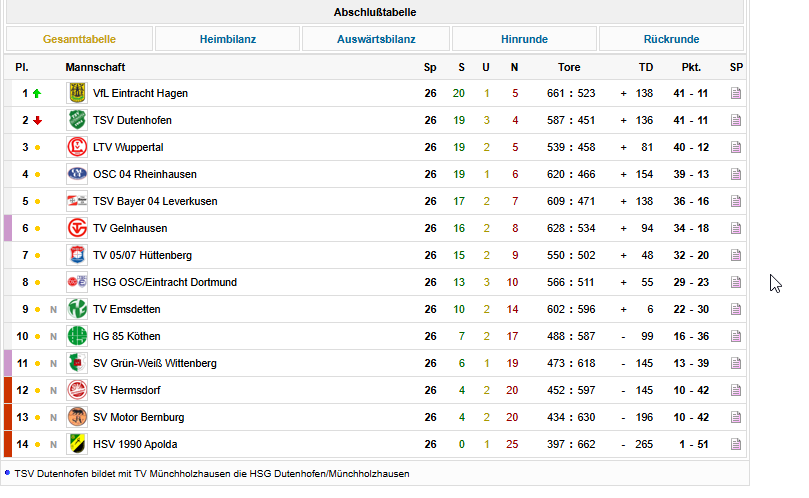Viewport: 809px width, 498px height.
Task: Open the TSV Bayer 04 Leverkusen team link
Action: (155, 201)
